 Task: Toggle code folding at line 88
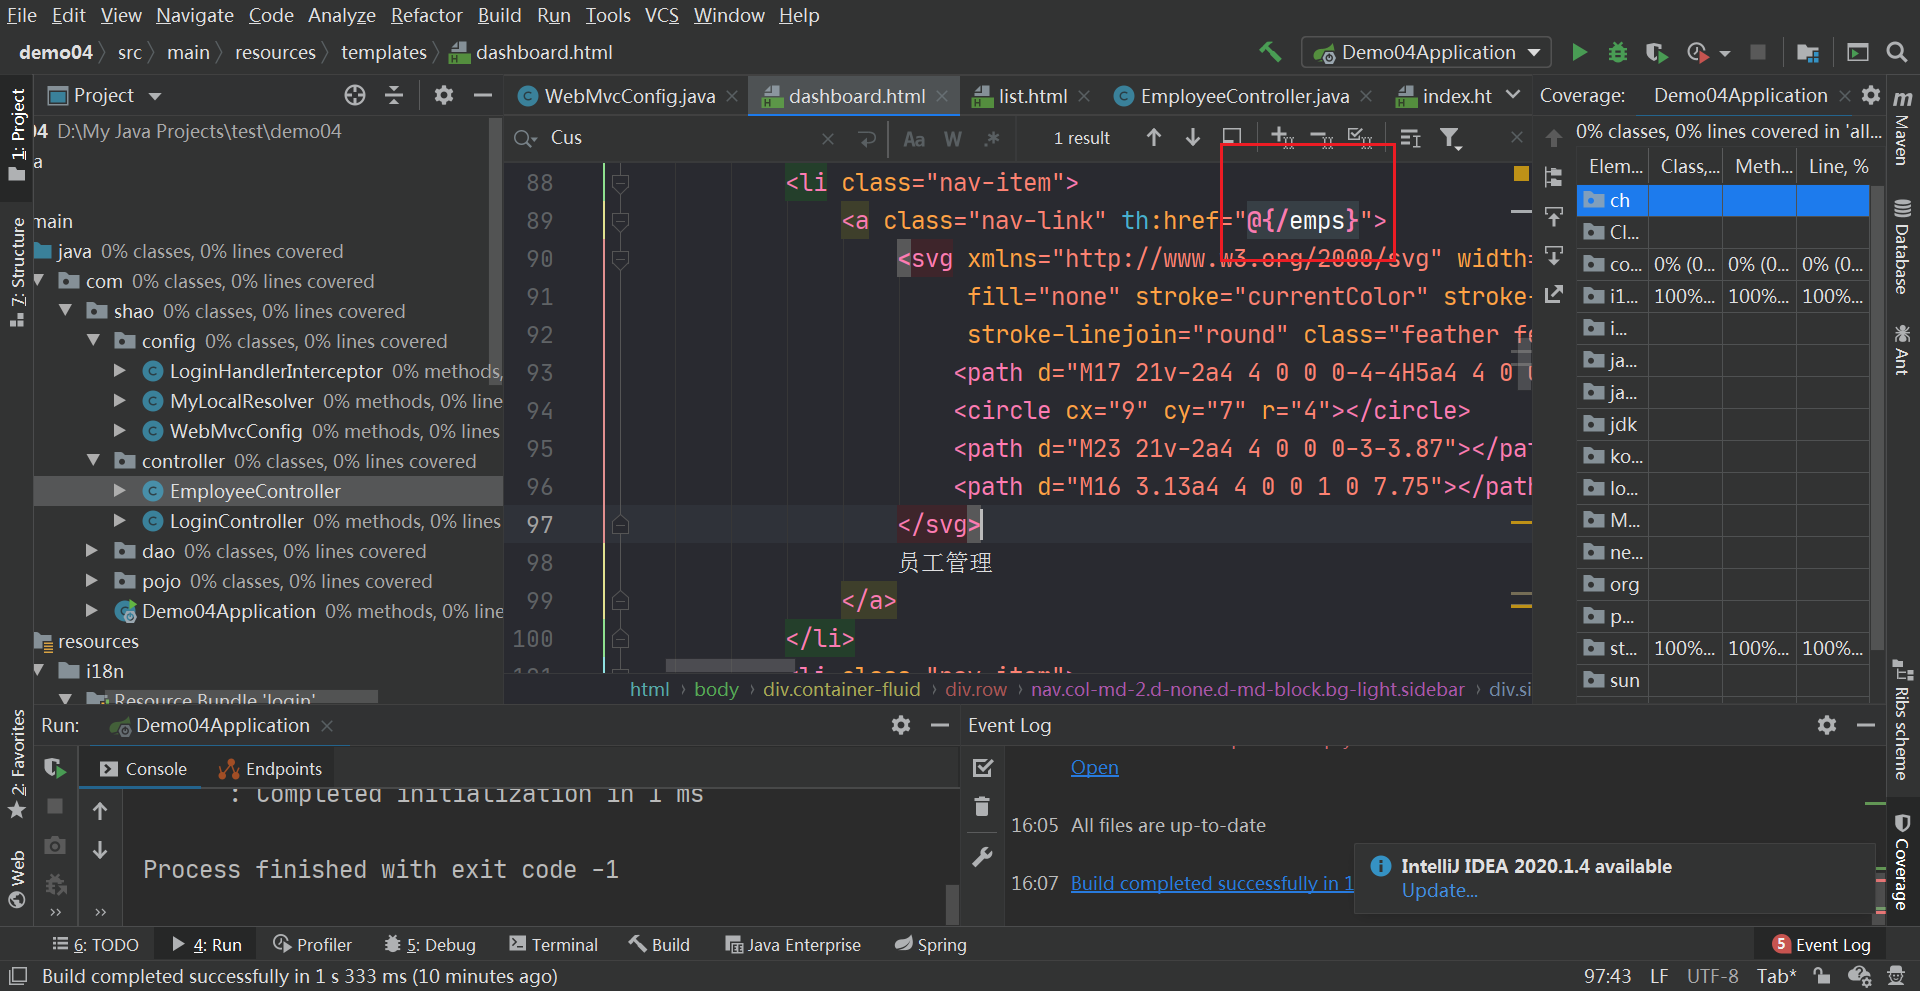pos(620,183)
